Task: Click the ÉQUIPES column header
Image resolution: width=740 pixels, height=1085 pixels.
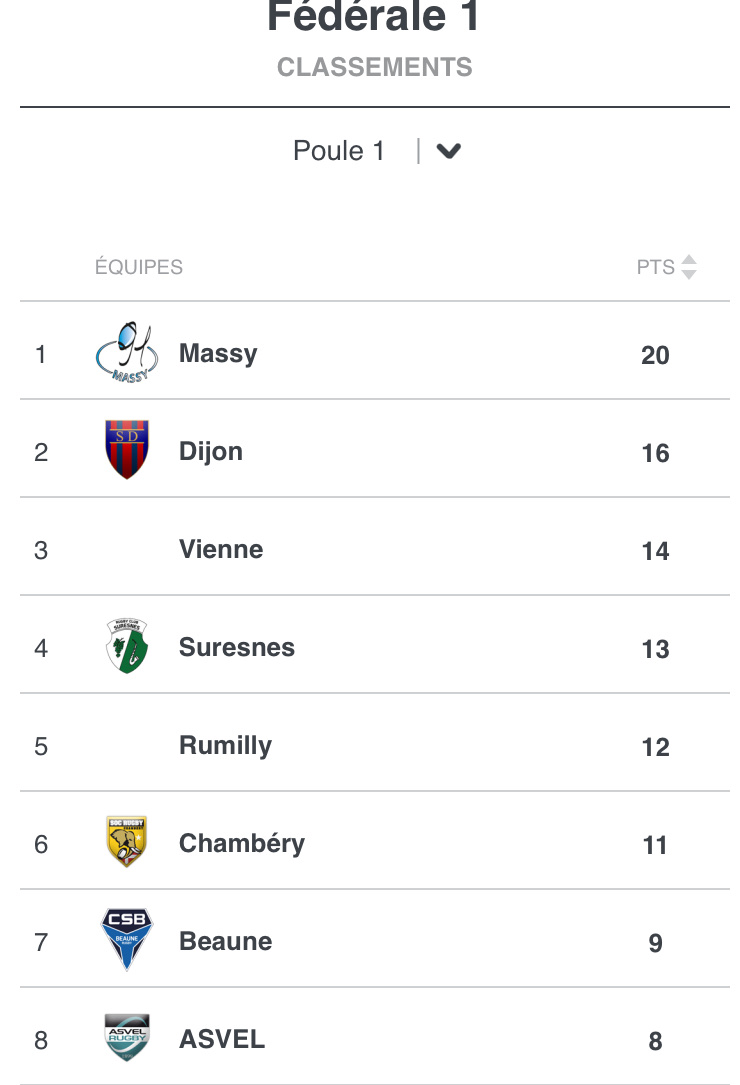Action: (x=139, y=267)
